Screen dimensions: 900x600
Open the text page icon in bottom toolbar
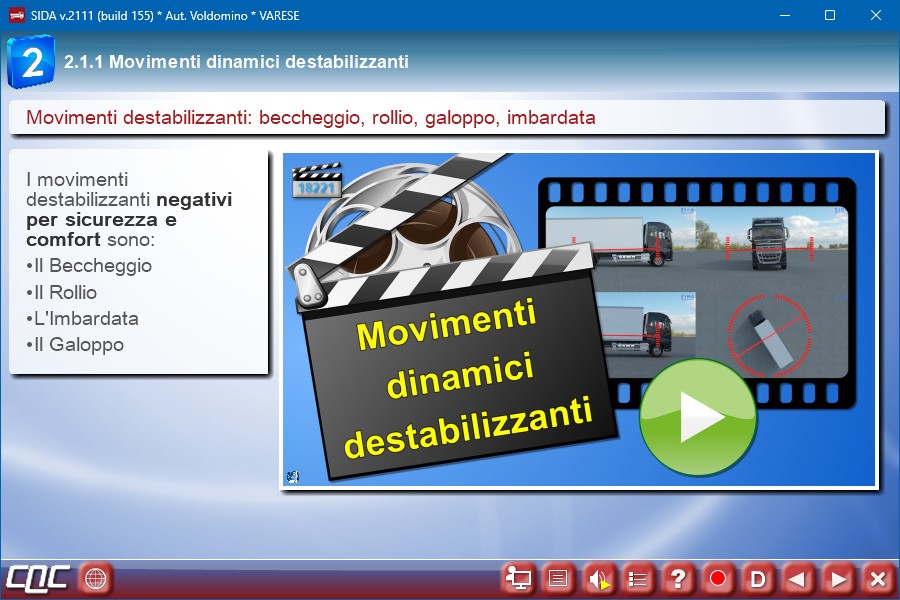(x=559, y=578)
